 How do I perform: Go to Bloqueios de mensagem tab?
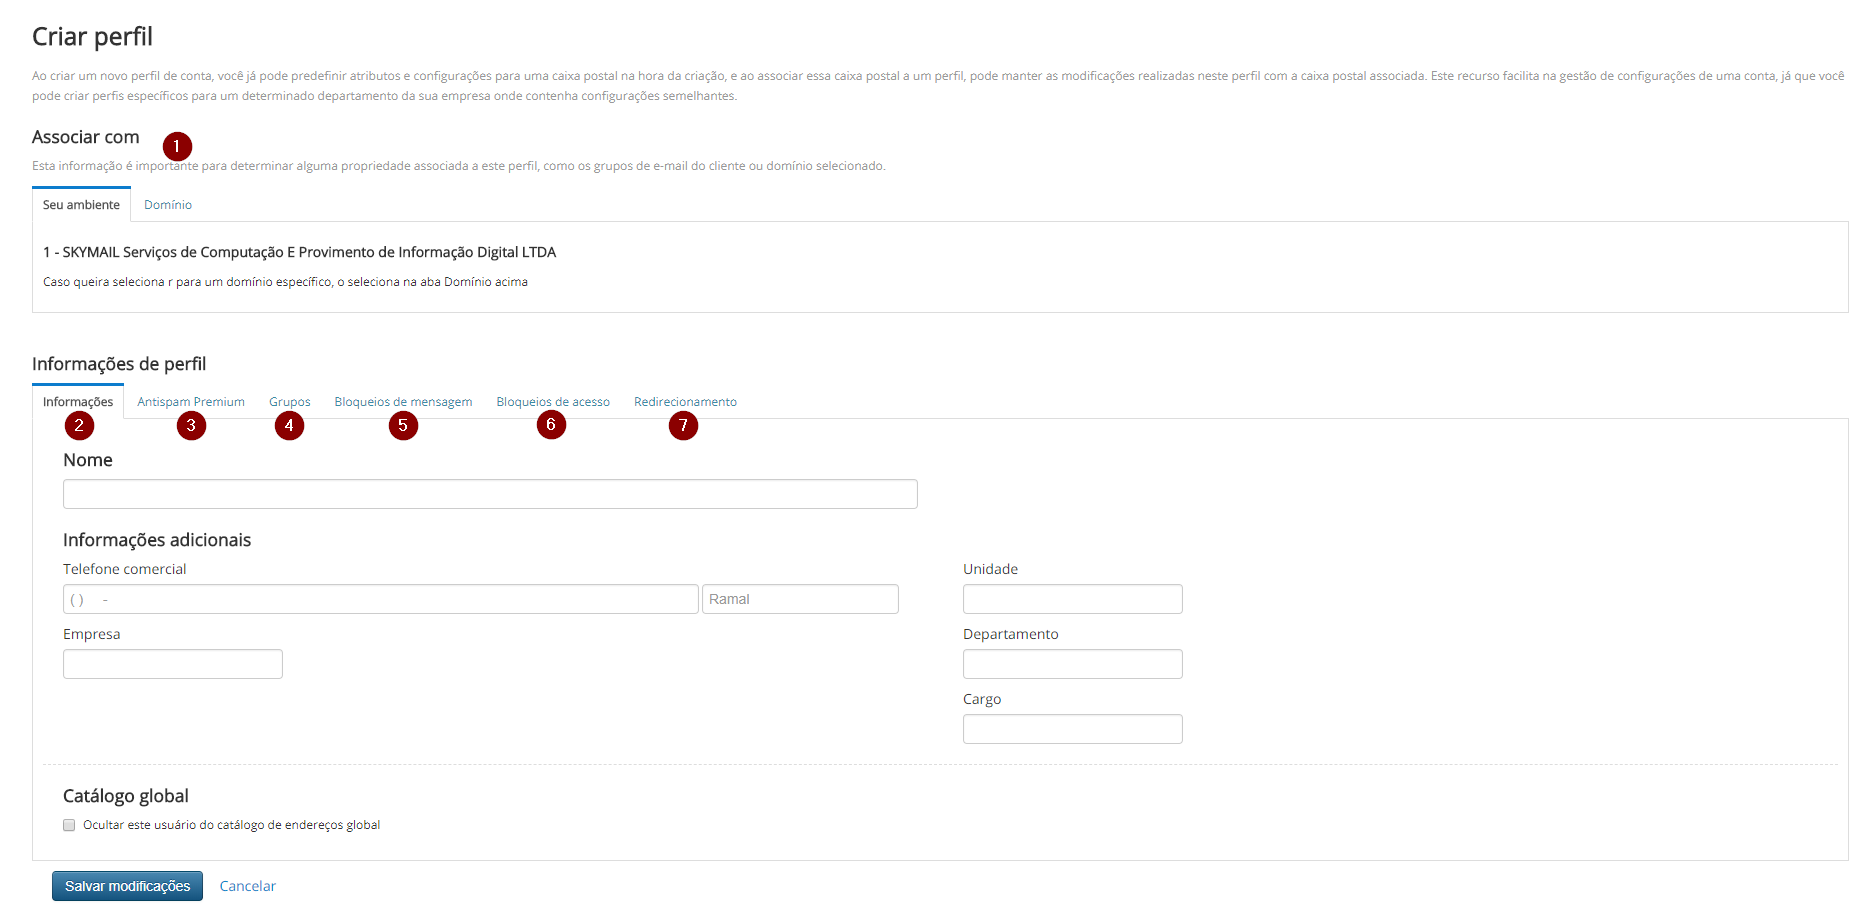point(403,402)
